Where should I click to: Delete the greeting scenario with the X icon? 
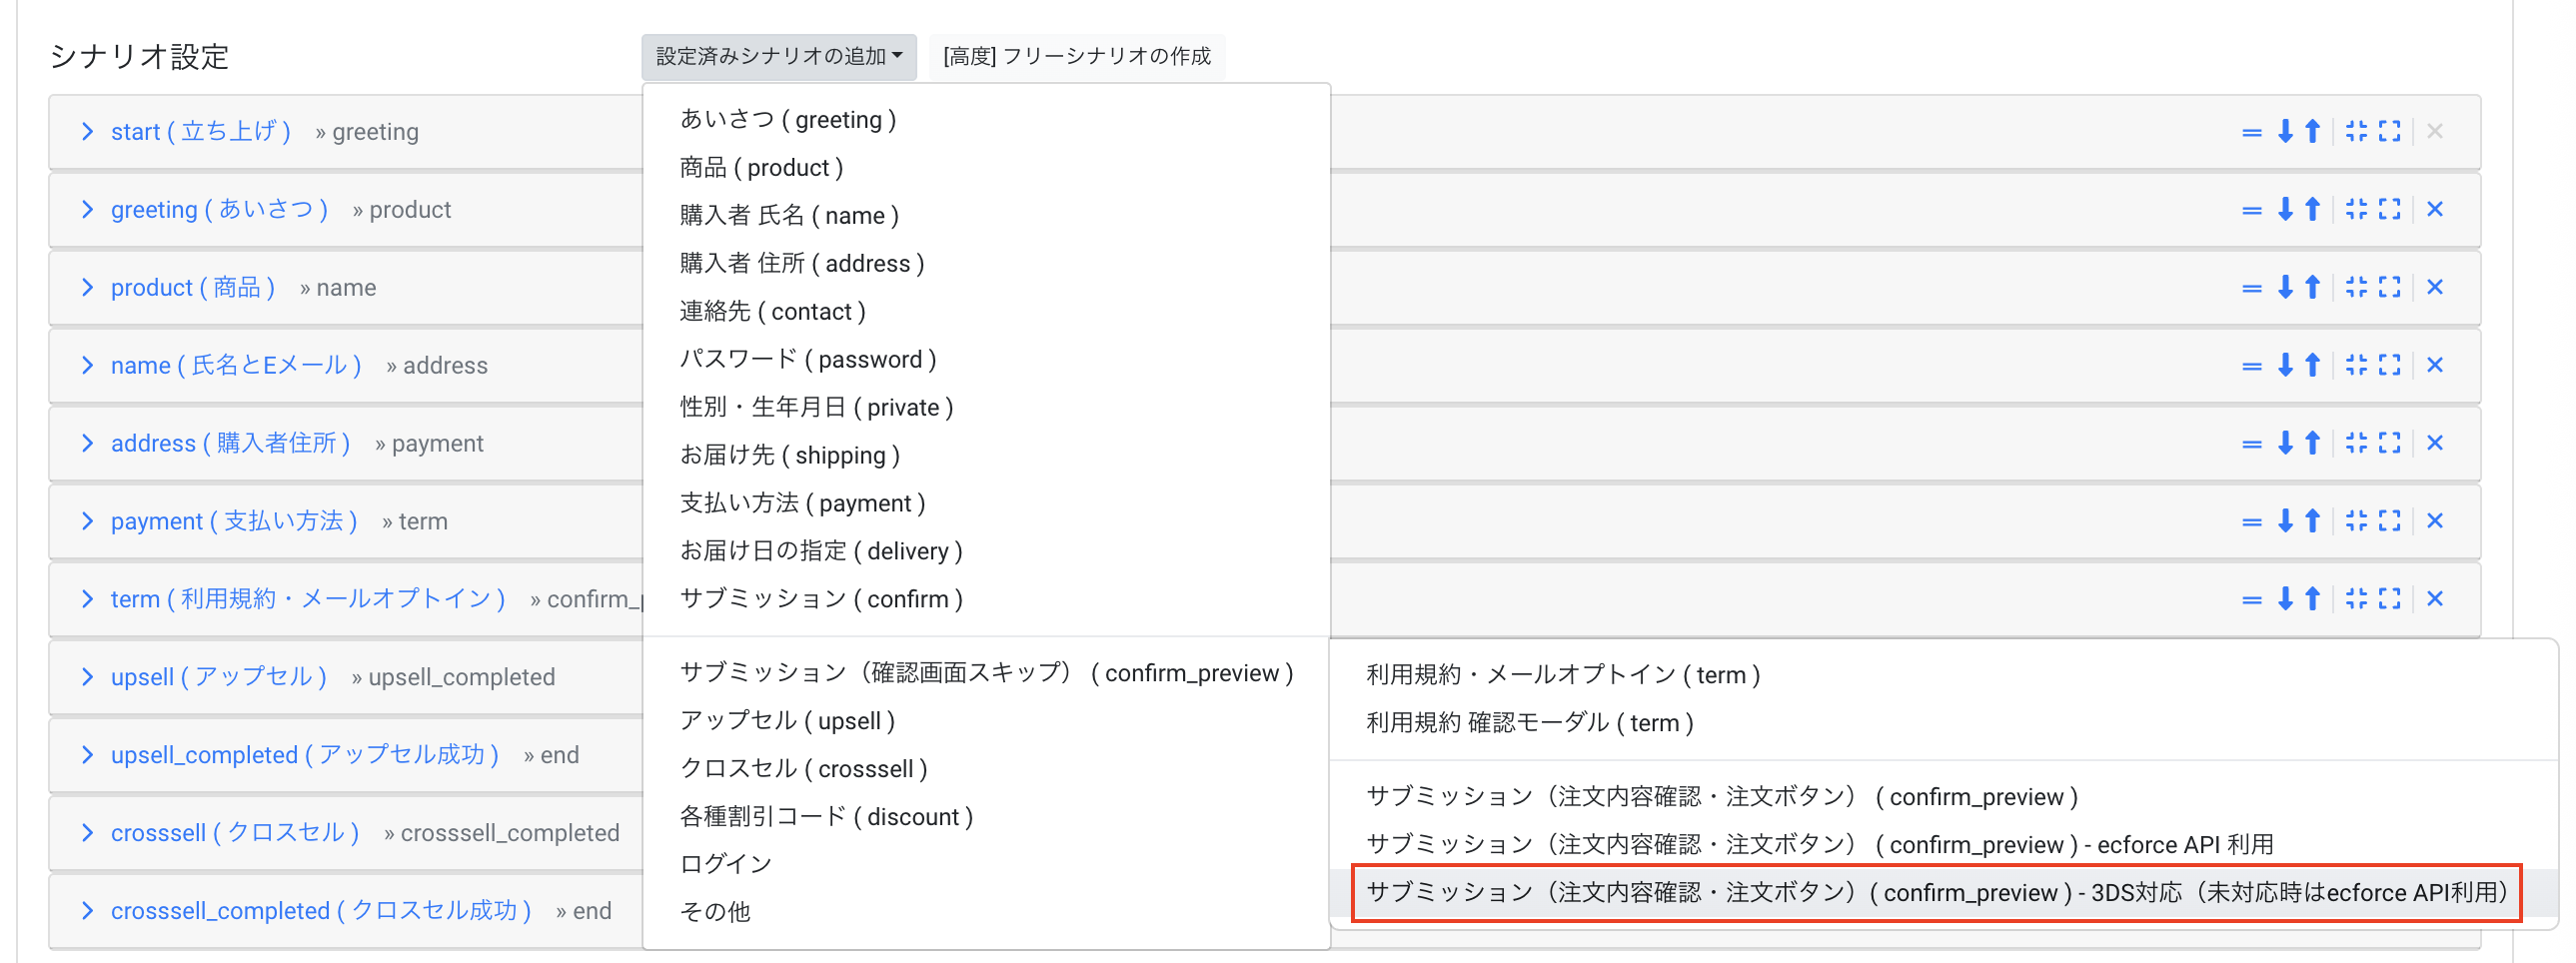coord(2436,209)
